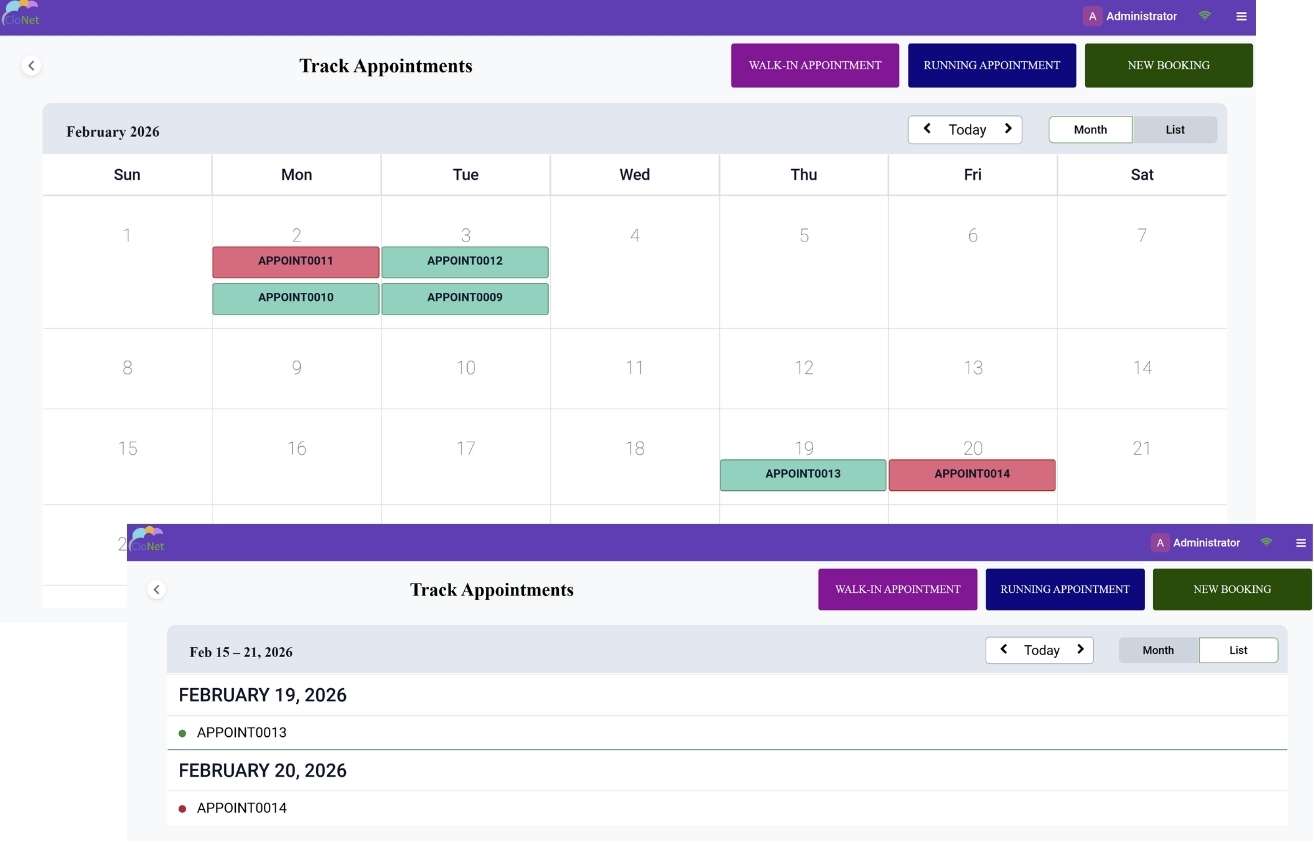Screen dimensions: 1314x842
Task: Go to previous month in February 2026 calendar
Action: (x=927, y=129)
